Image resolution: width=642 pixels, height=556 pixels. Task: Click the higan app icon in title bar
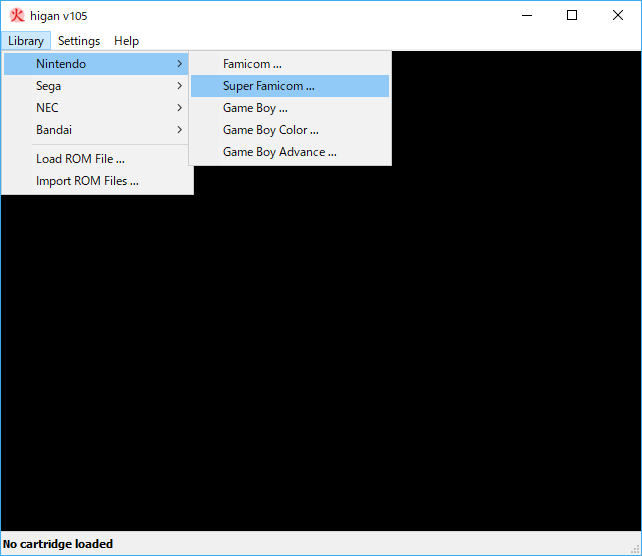(17, 16)
